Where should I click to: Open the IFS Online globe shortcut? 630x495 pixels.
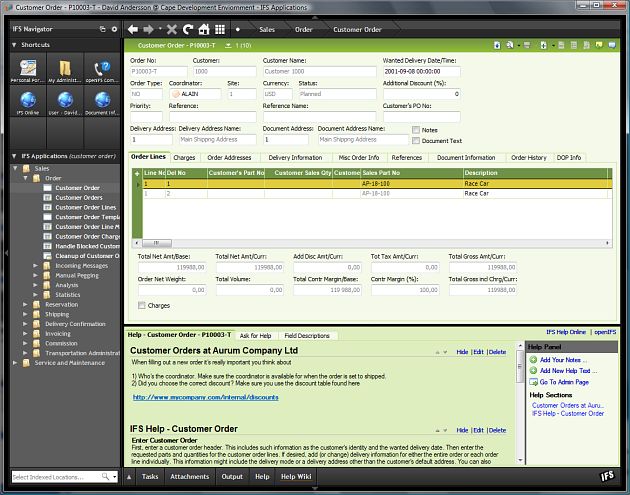[28, 100]
